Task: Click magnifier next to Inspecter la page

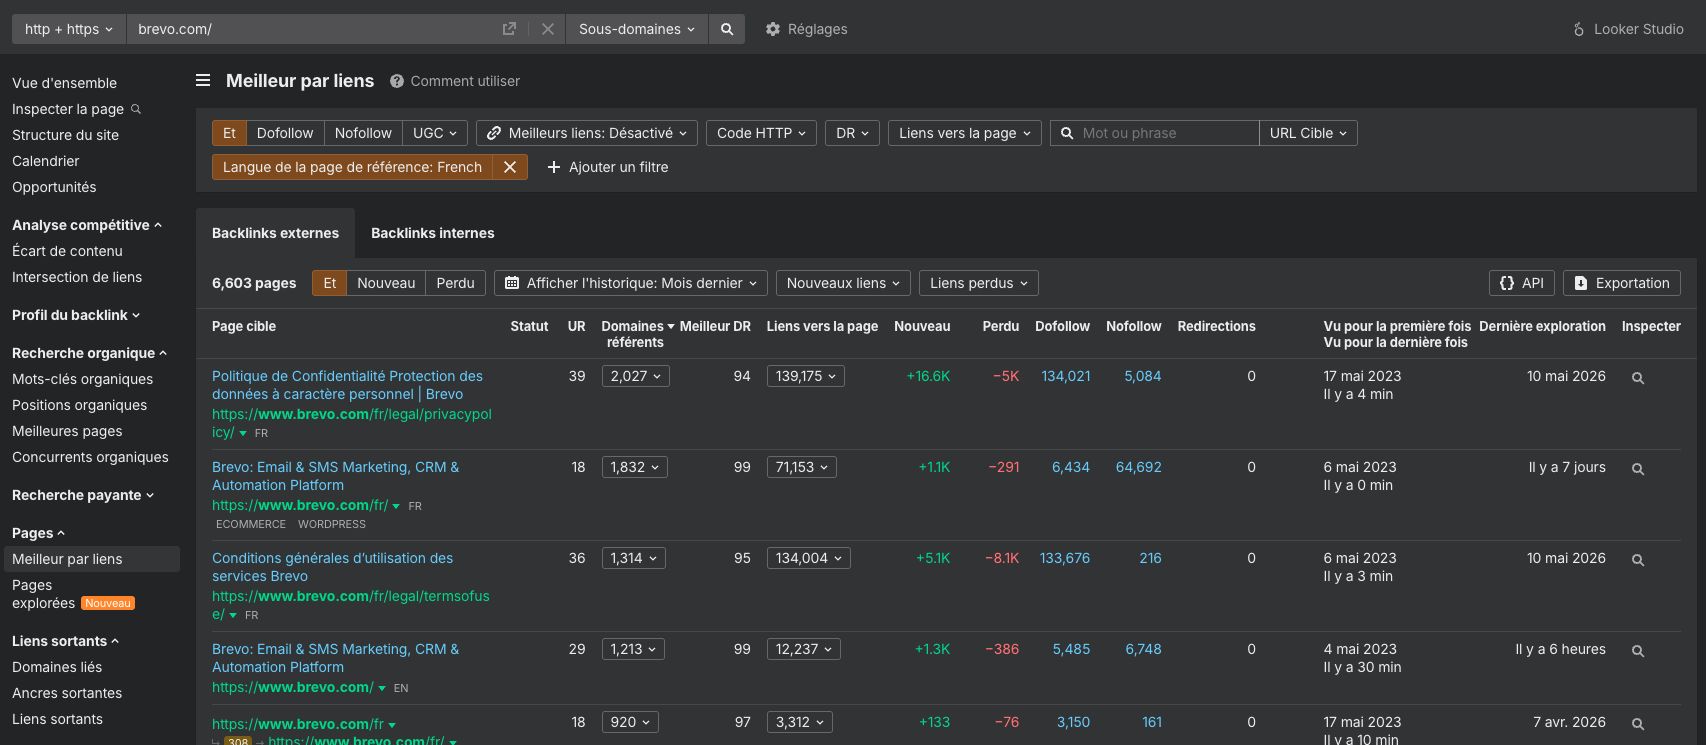Action: pyautogui.click(x=136, y=109)
